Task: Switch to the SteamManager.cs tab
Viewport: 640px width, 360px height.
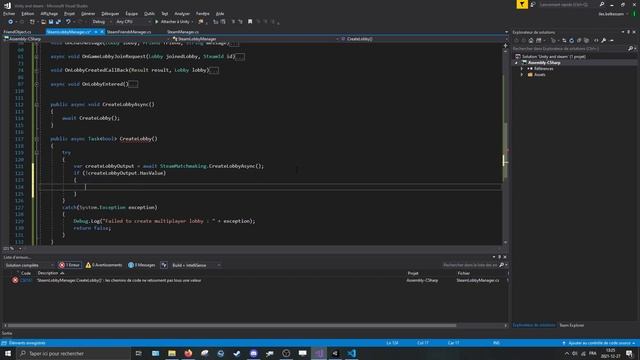Action: click(x=182, y=32)
